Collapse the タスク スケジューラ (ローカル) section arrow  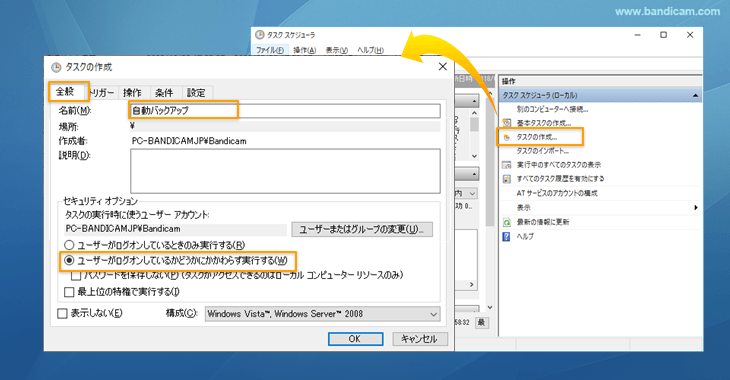point(695,95)
